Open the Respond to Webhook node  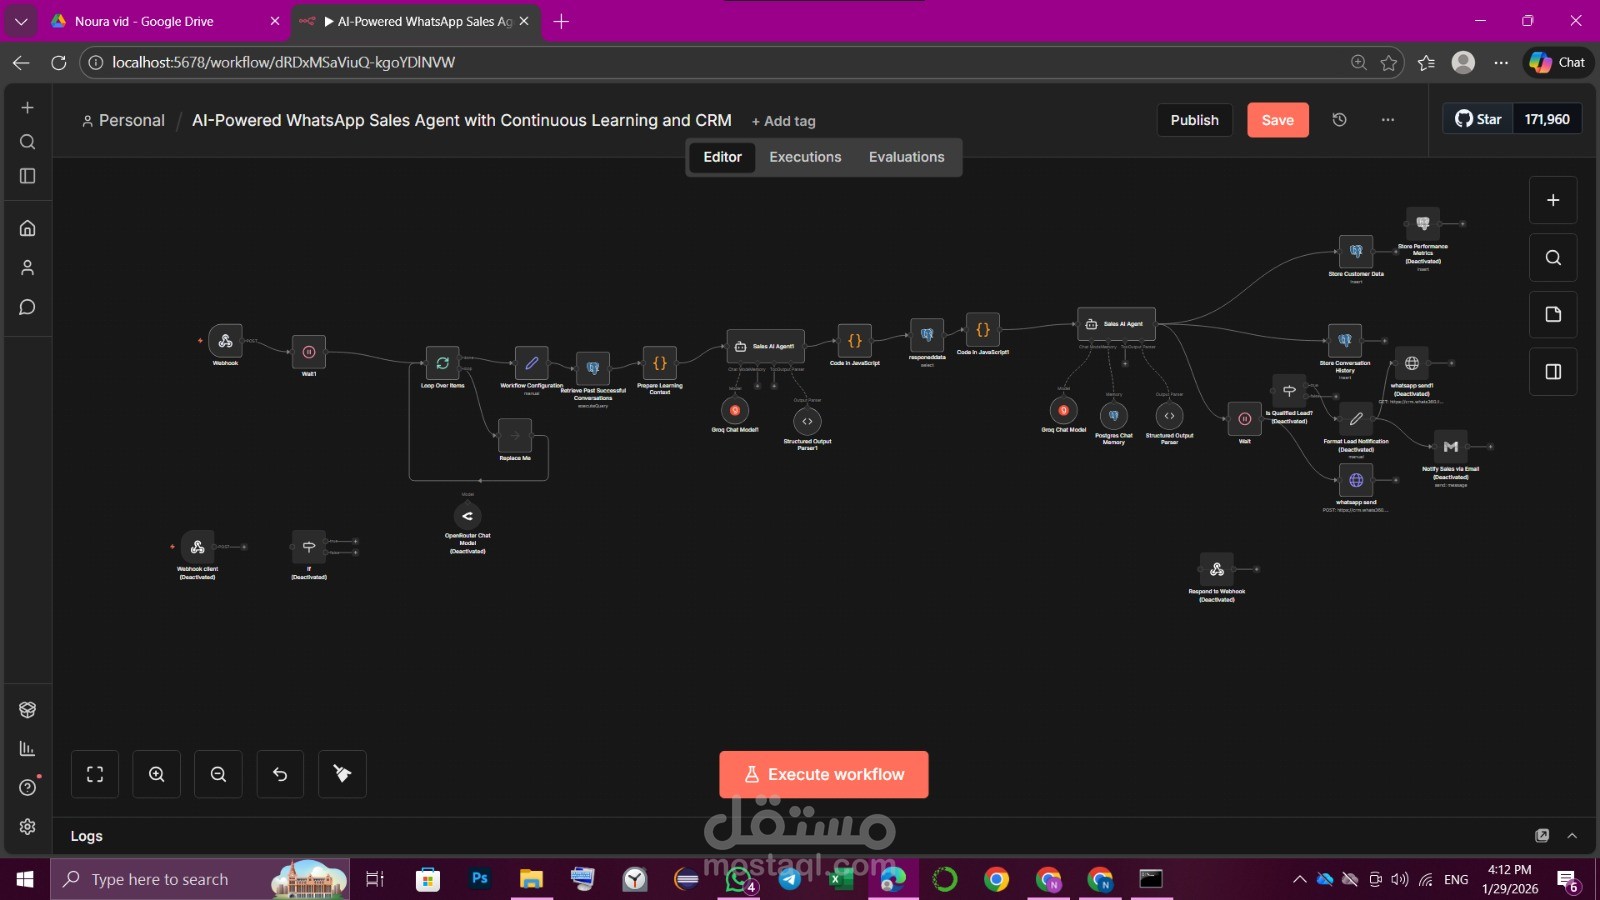(x=1217, y=569)
